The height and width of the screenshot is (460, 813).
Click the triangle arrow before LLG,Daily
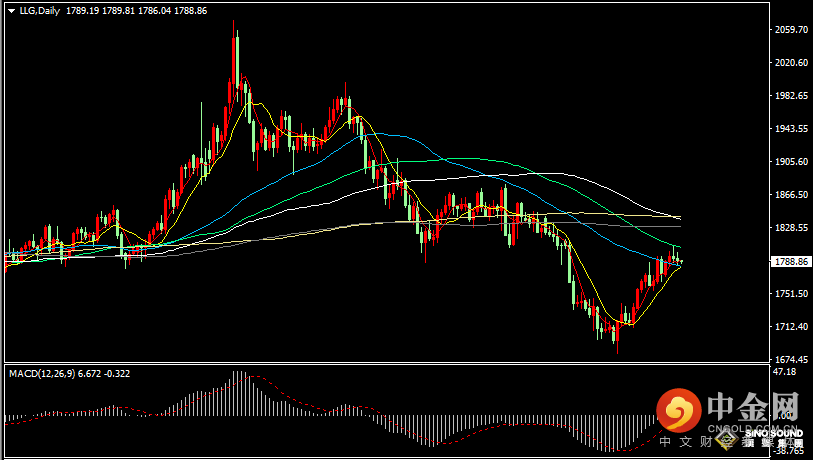[x=10, y=10]
